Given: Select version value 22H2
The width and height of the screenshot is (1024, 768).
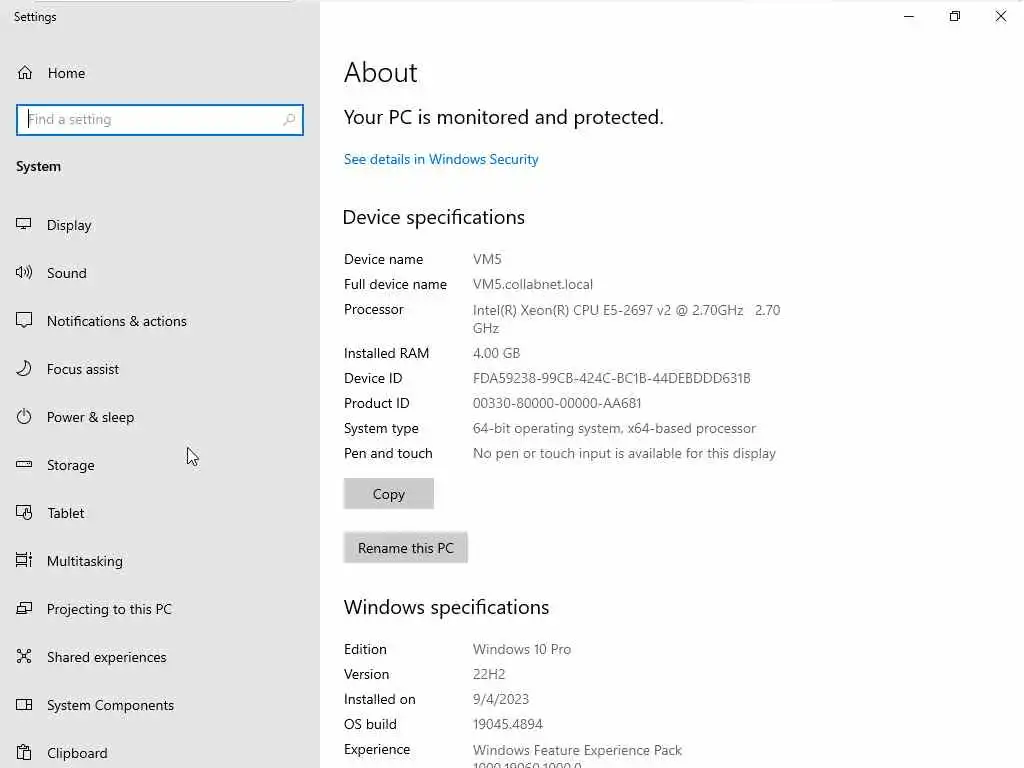Looking at the screenshot, I should tap(489, 674).
